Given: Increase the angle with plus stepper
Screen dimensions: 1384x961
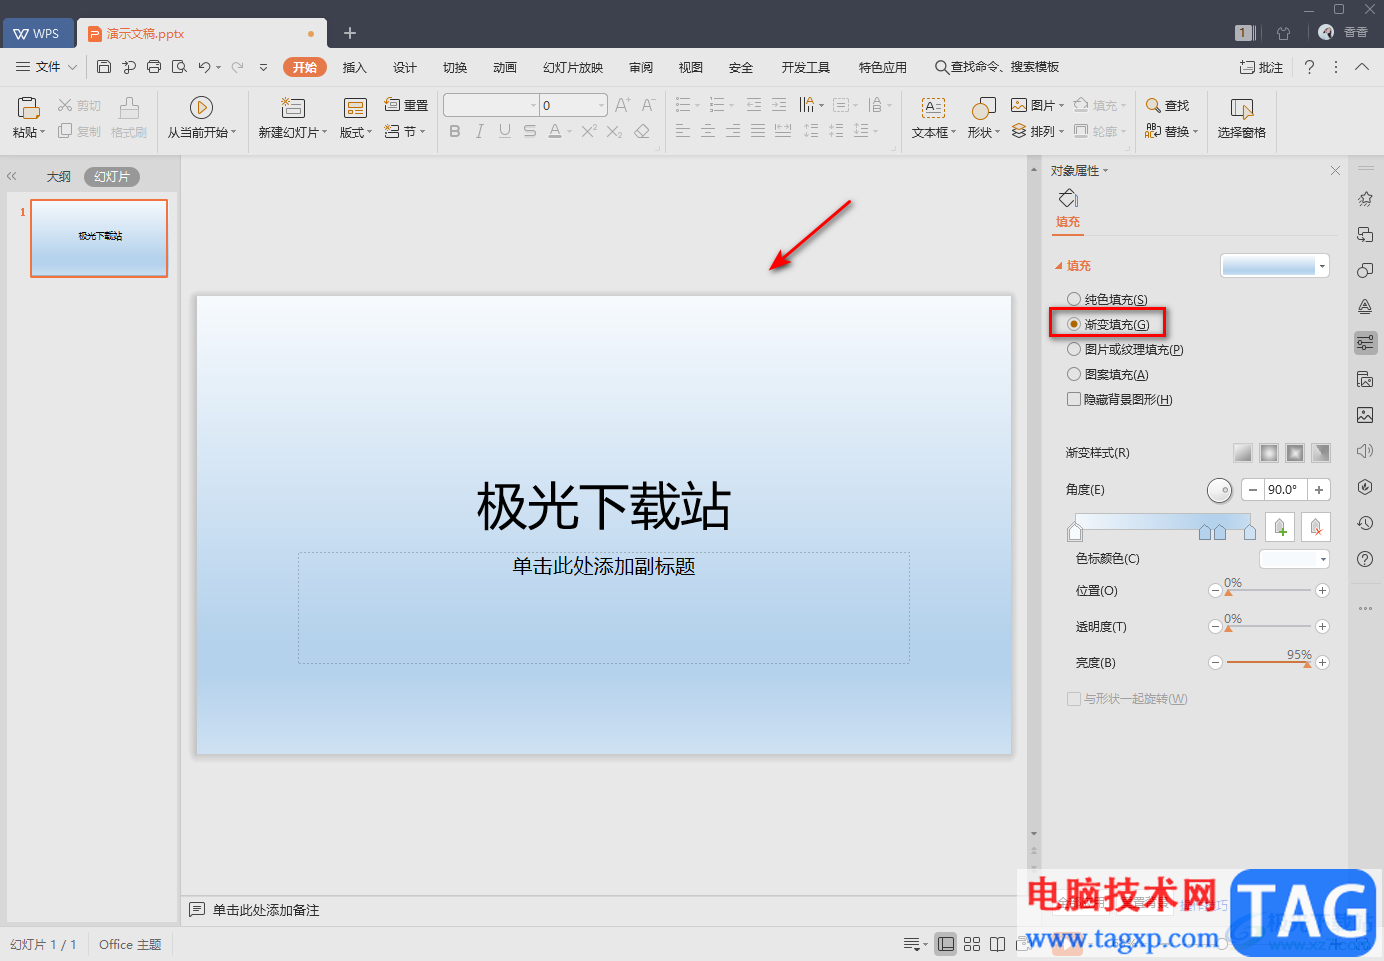Looking at the screenshot, I should pyautogui.click(x=1319, y=490).
